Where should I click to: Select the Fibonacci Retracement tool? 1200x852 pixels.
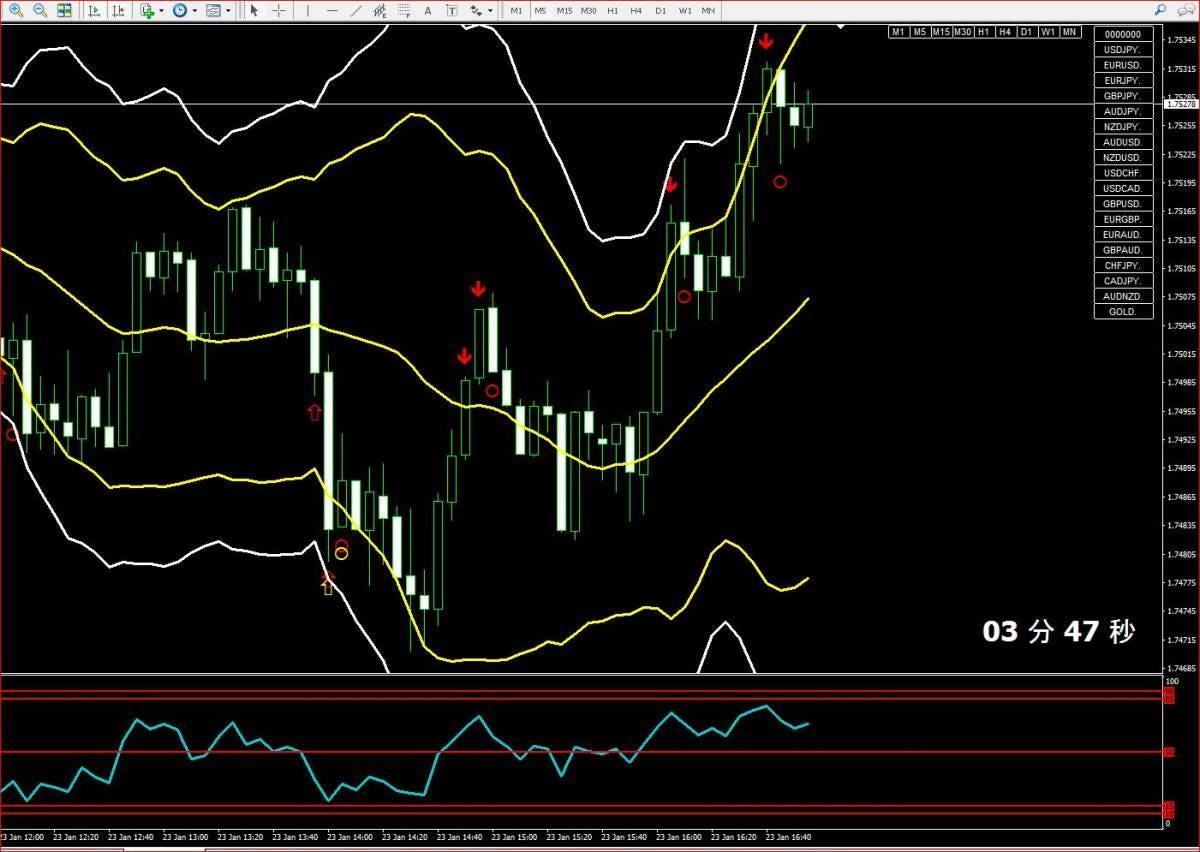coord(404,10)
